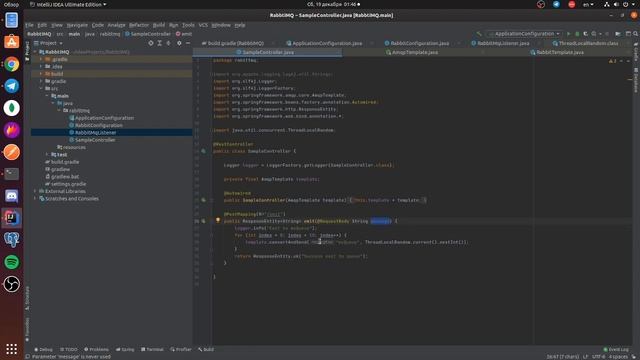Open the pgAdmin elephant icon in the dock

pos(11,240)
